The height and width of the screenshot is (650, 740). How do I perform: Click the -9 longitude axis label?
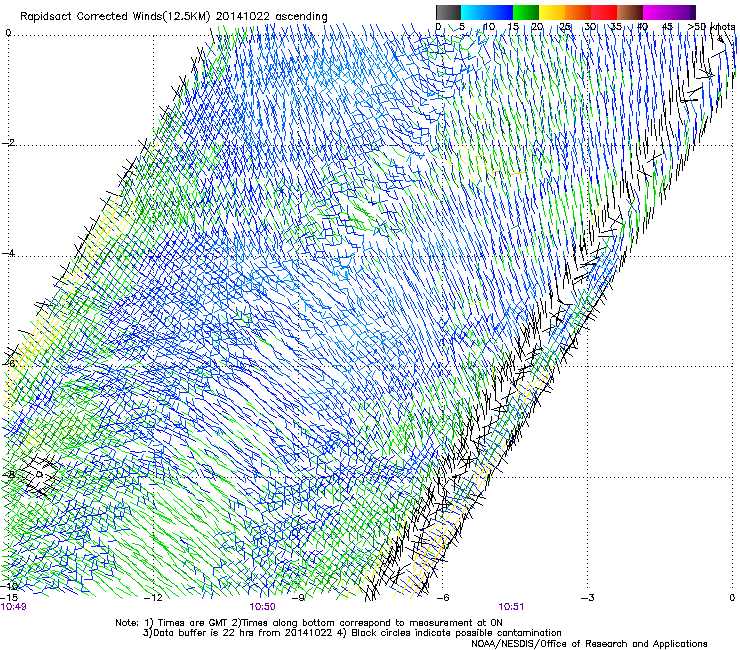click(298, 598)
